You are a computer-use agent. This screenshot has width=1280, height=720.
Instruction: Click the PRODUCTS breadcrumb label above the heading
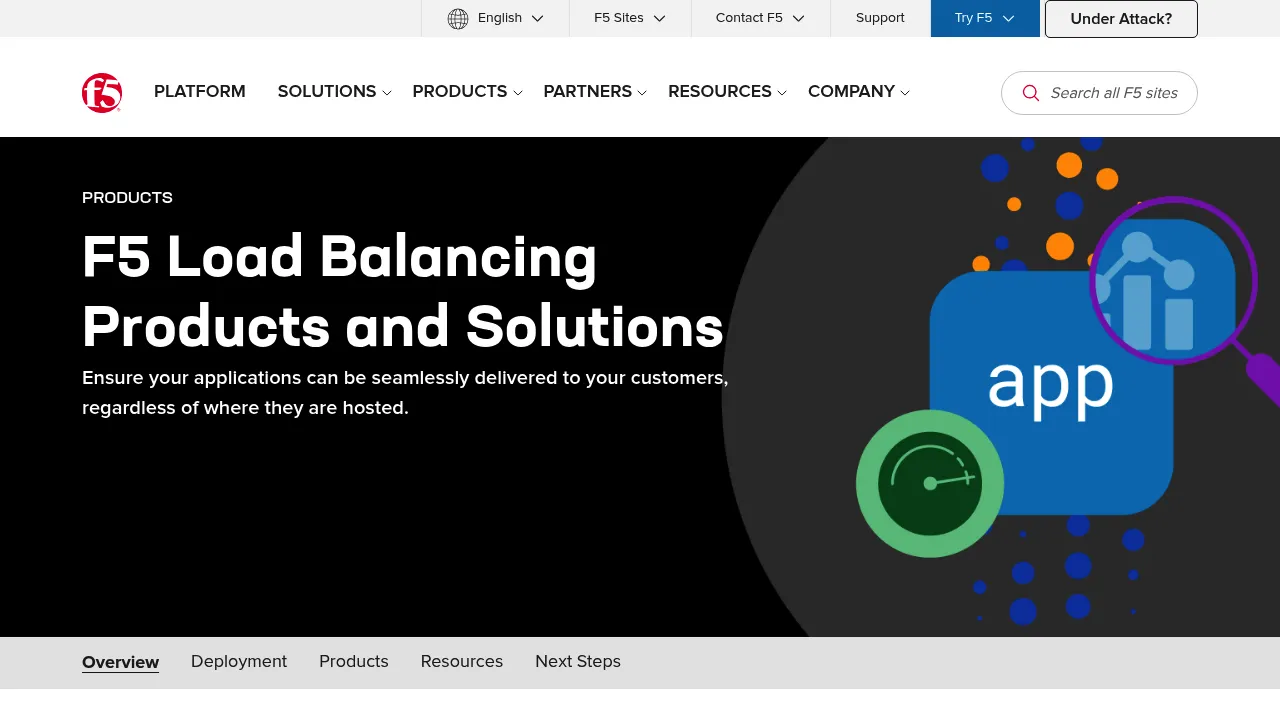[x=127, y=198]
